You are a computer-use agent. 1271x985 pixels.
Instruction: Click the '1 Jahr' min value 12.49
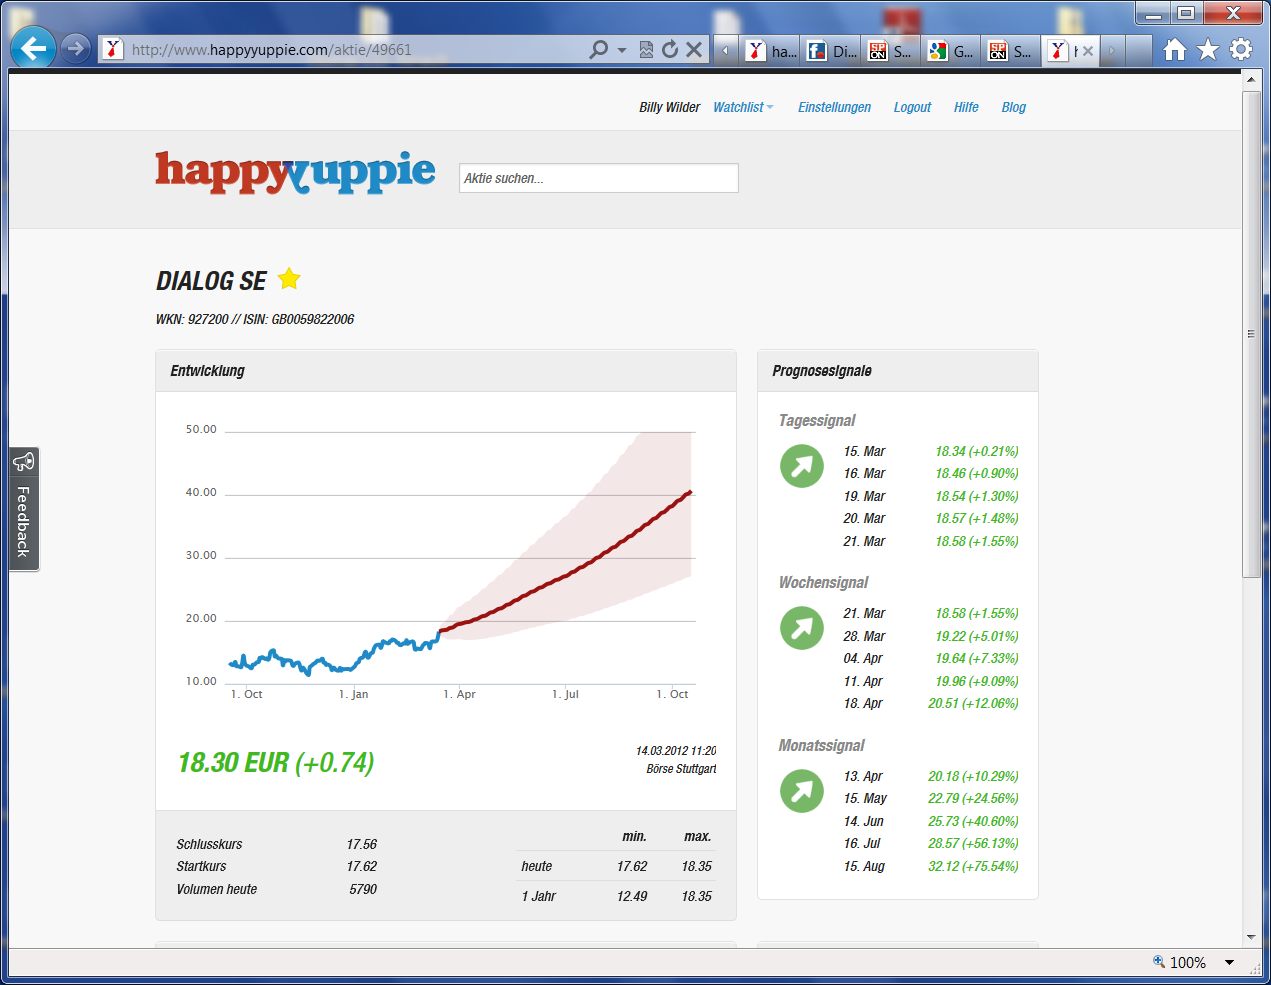click(x=632, y=896)
